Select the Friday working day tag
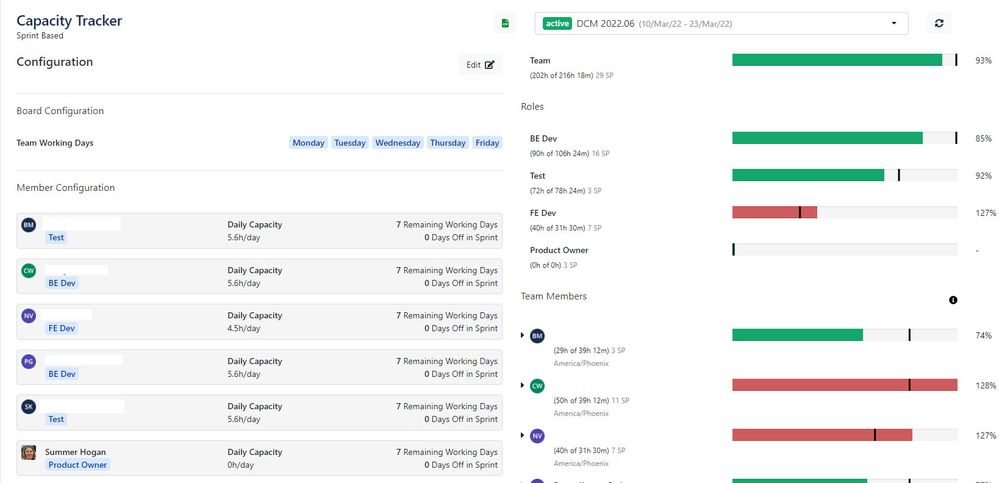Viewport: 999px width, 483px height. (487, 143)
